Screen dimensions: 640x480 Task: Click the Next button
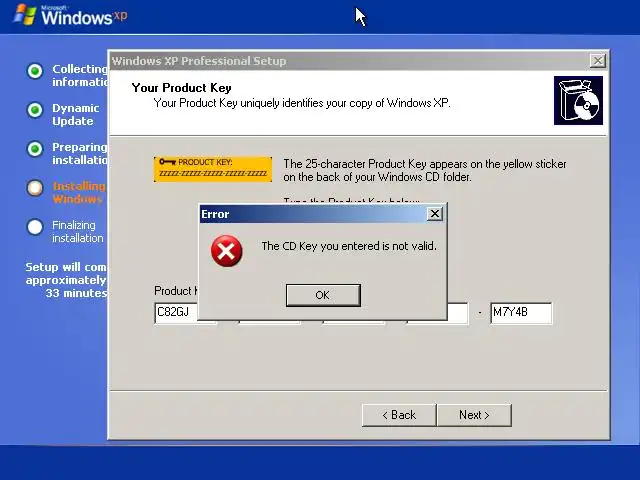click(474, 415)
